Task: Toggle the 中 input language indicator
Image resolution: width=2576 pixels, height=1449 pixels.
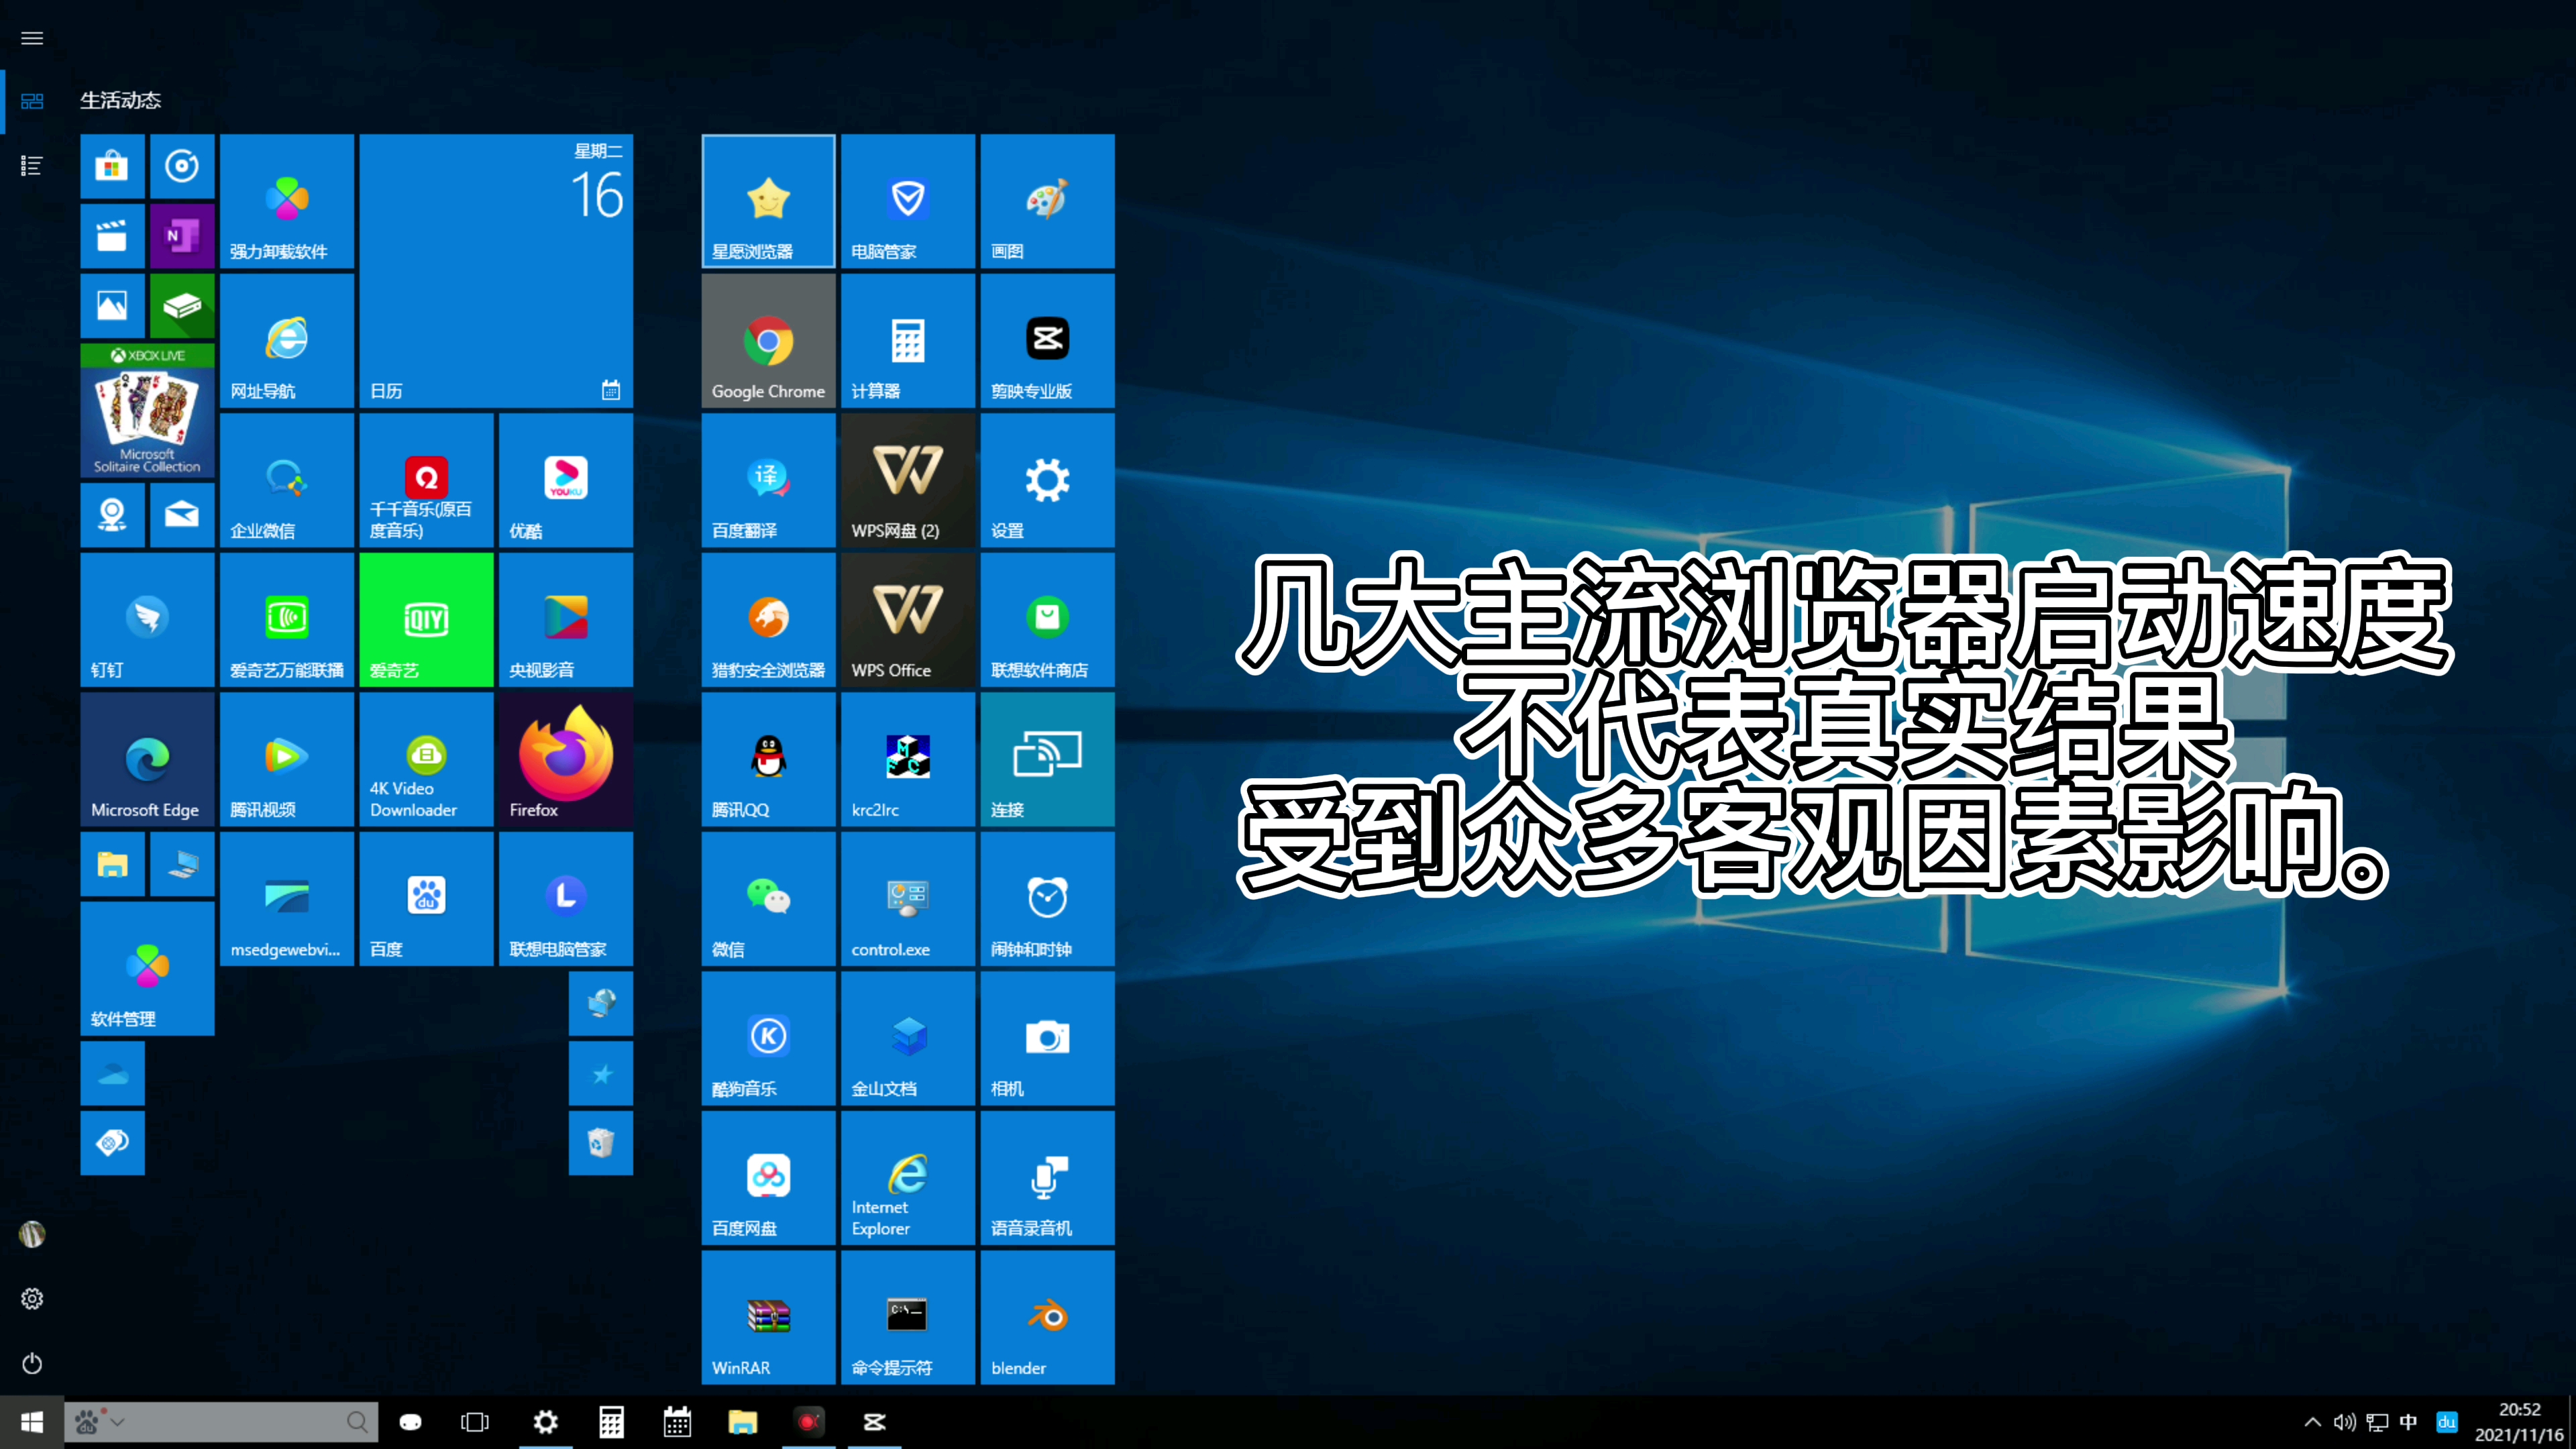Action: click(2408, 1422)
